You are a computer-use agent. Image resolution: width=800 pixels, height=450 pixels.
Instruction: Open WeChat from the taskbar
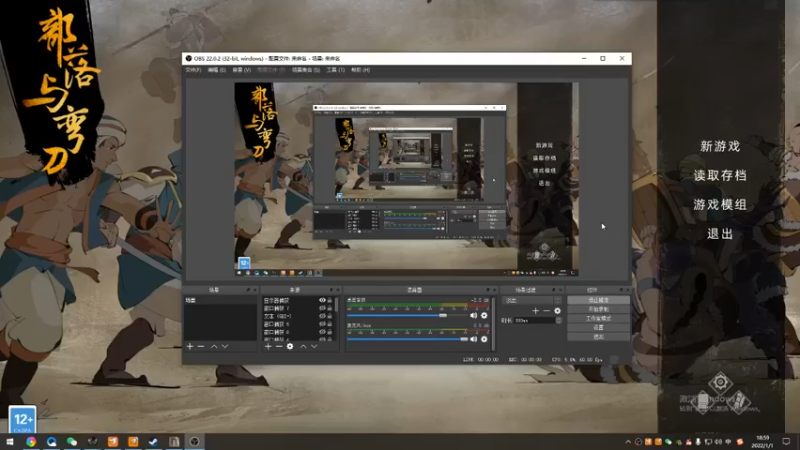pos(72,441)
